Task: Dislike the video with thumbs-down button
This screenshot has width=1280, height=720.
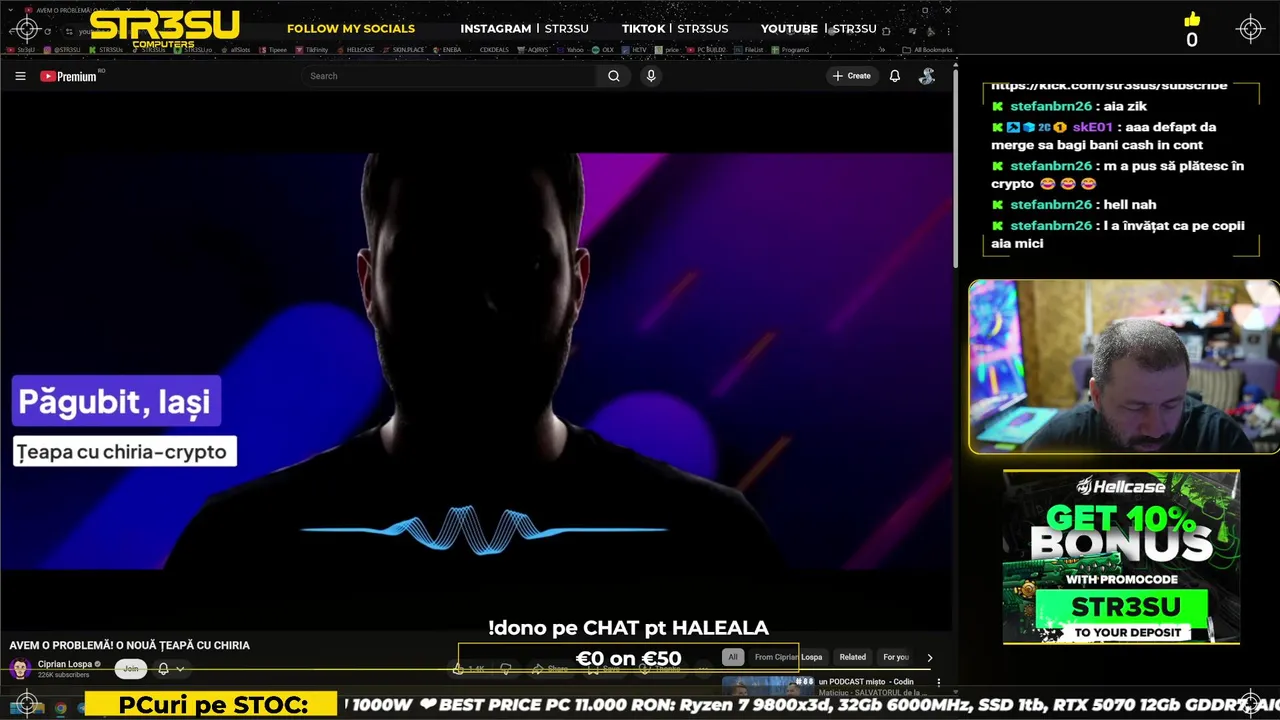Action: [506, 669]
